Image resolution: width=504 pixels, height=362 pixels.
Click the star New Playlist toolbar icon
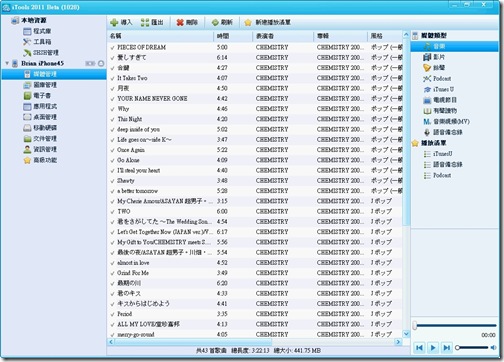(248, 22)
